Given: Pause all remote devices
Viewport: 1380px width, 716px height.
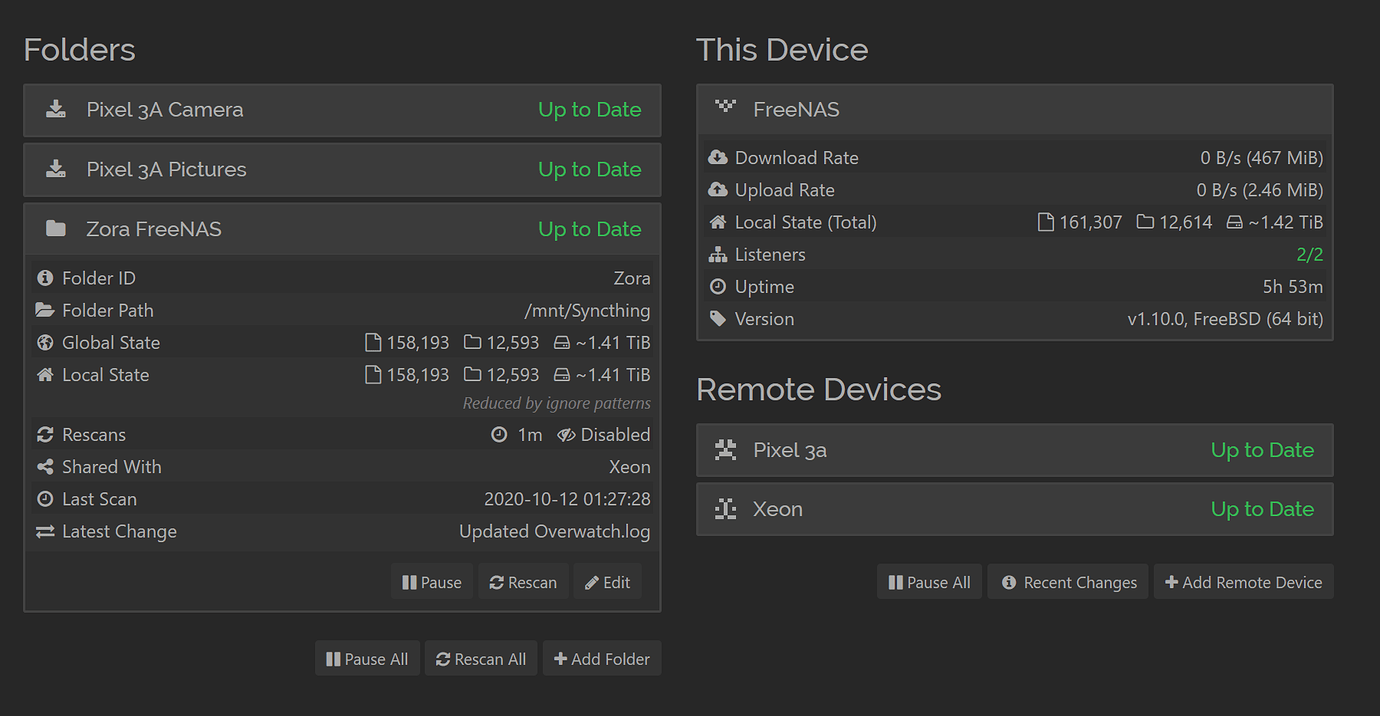Looking at the screenshot, I should point(929,582).
